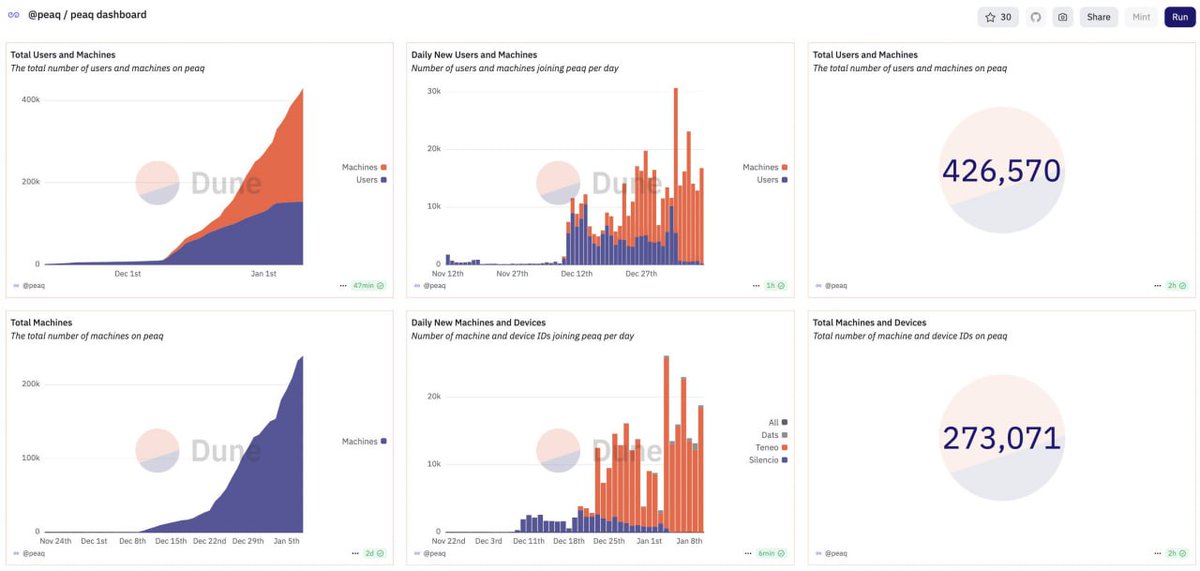The height and width of the screenshot is (571, 1200).
Task: Click the Dune logo icon beside @peaq
Action: pos(14,15)
